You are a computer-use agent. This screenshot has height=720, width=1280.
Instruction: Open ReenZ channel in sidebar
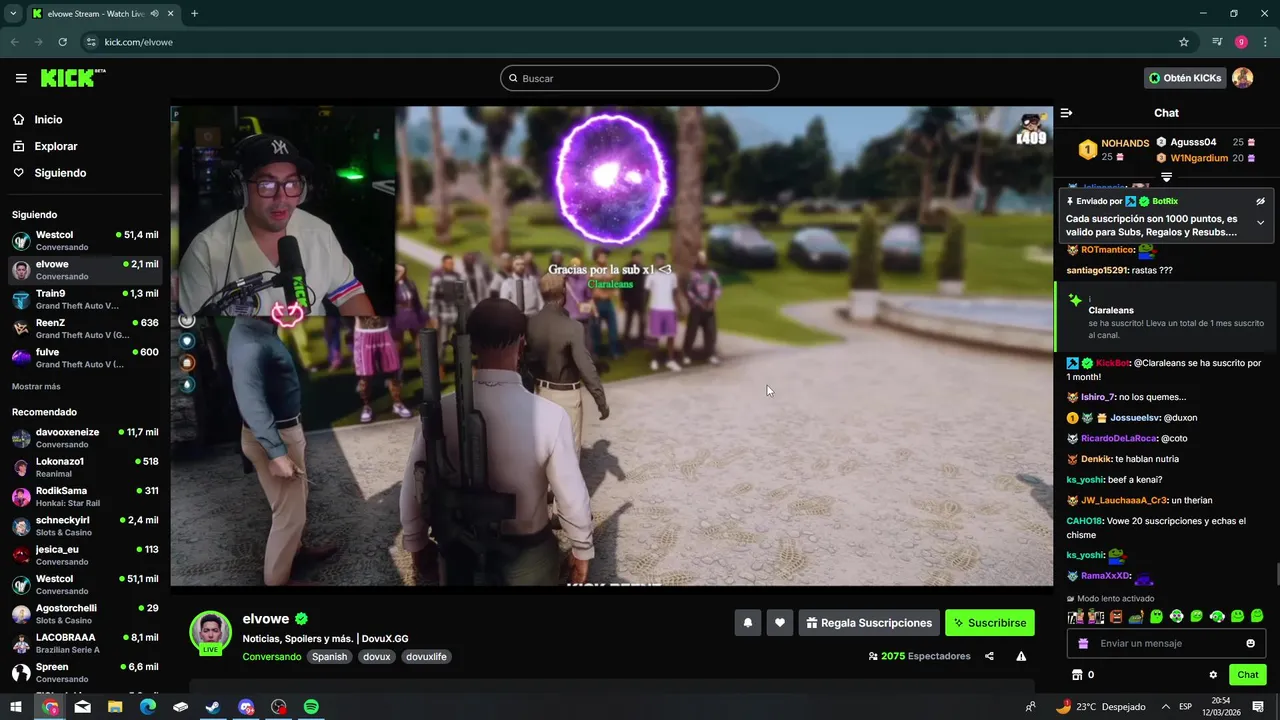(85, 329)
